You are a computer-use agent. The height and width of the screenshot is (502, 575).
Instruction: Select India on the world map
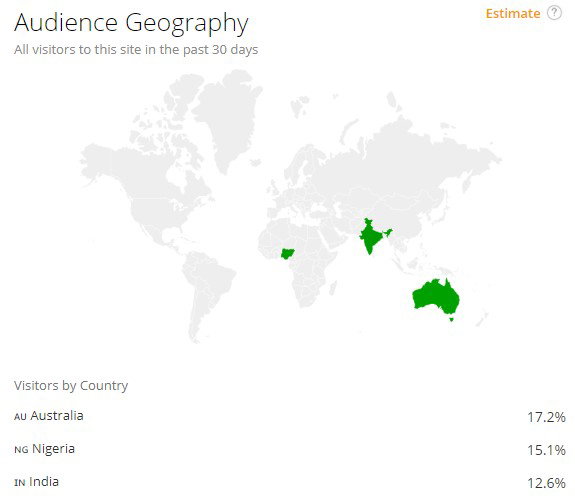[x=372, y=236]
